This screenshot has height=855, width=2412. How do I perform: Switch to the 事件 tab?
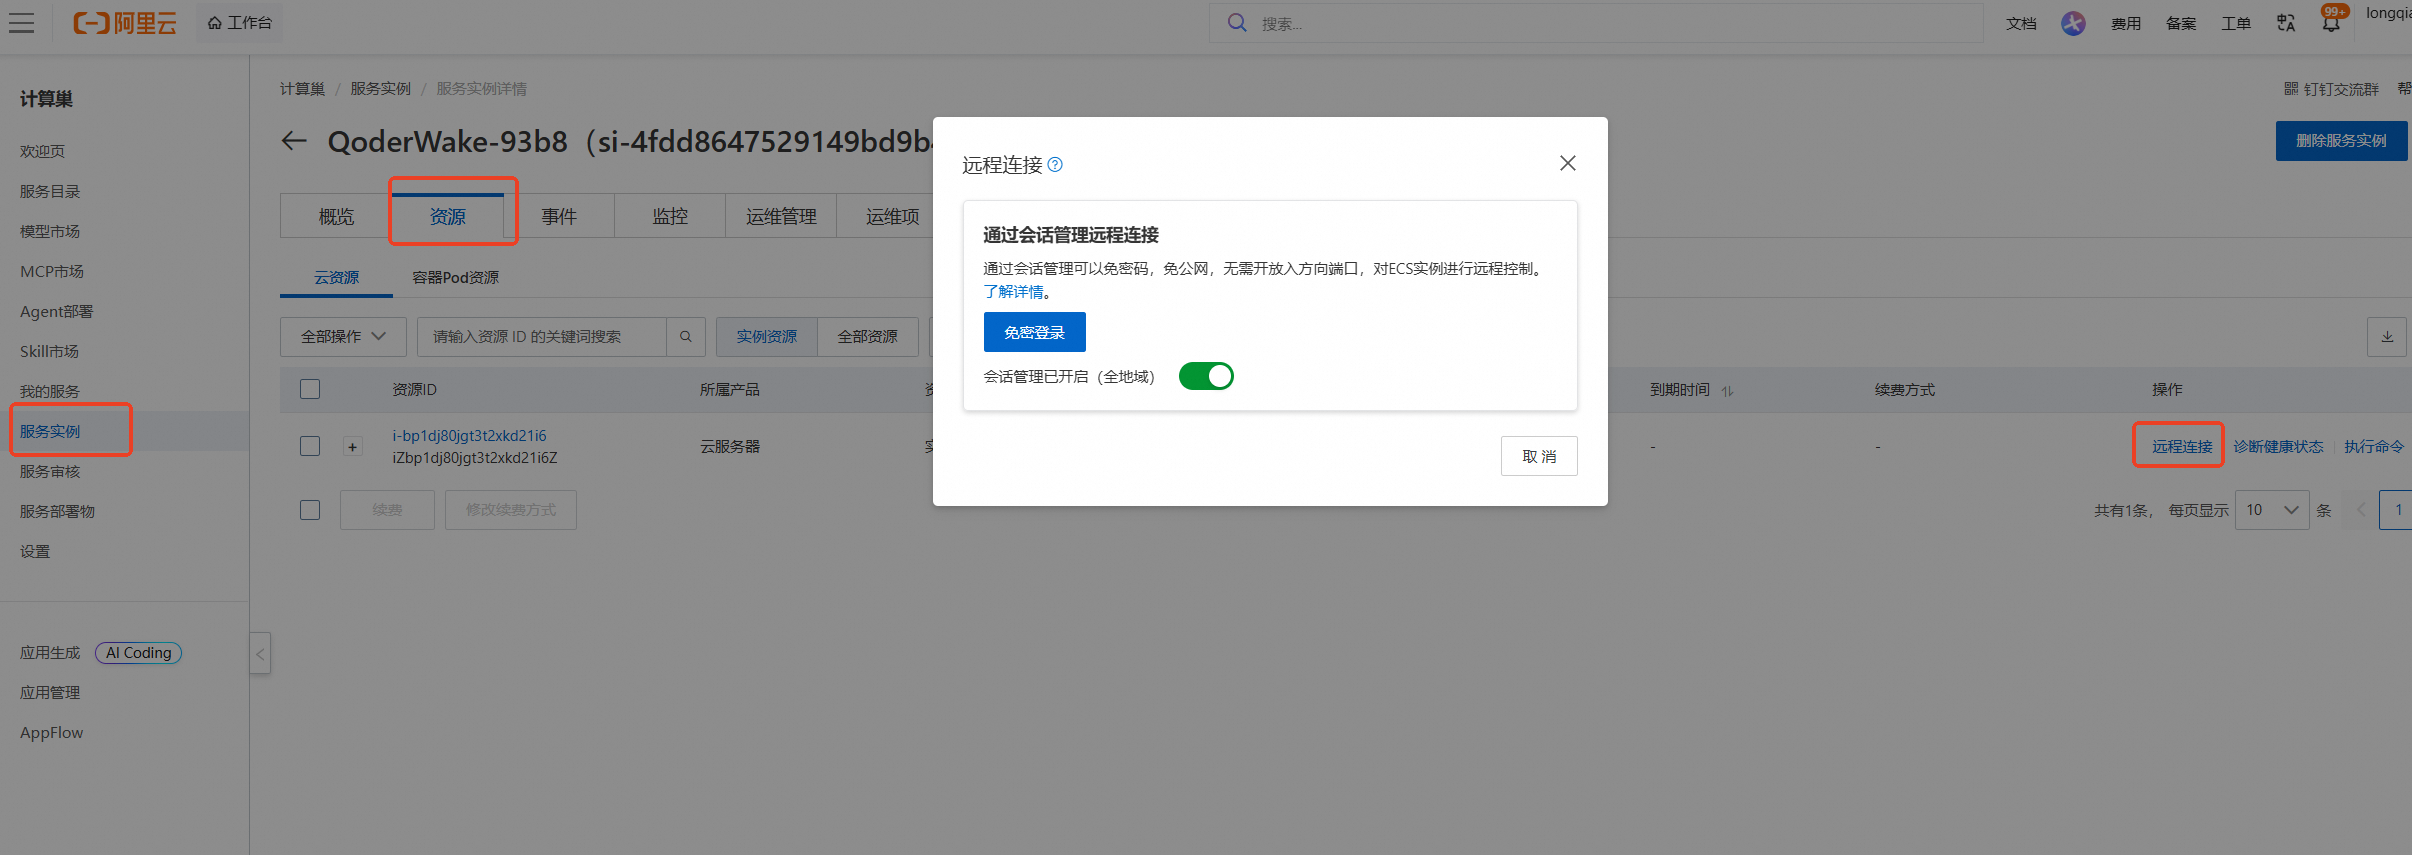click(559, 216)
